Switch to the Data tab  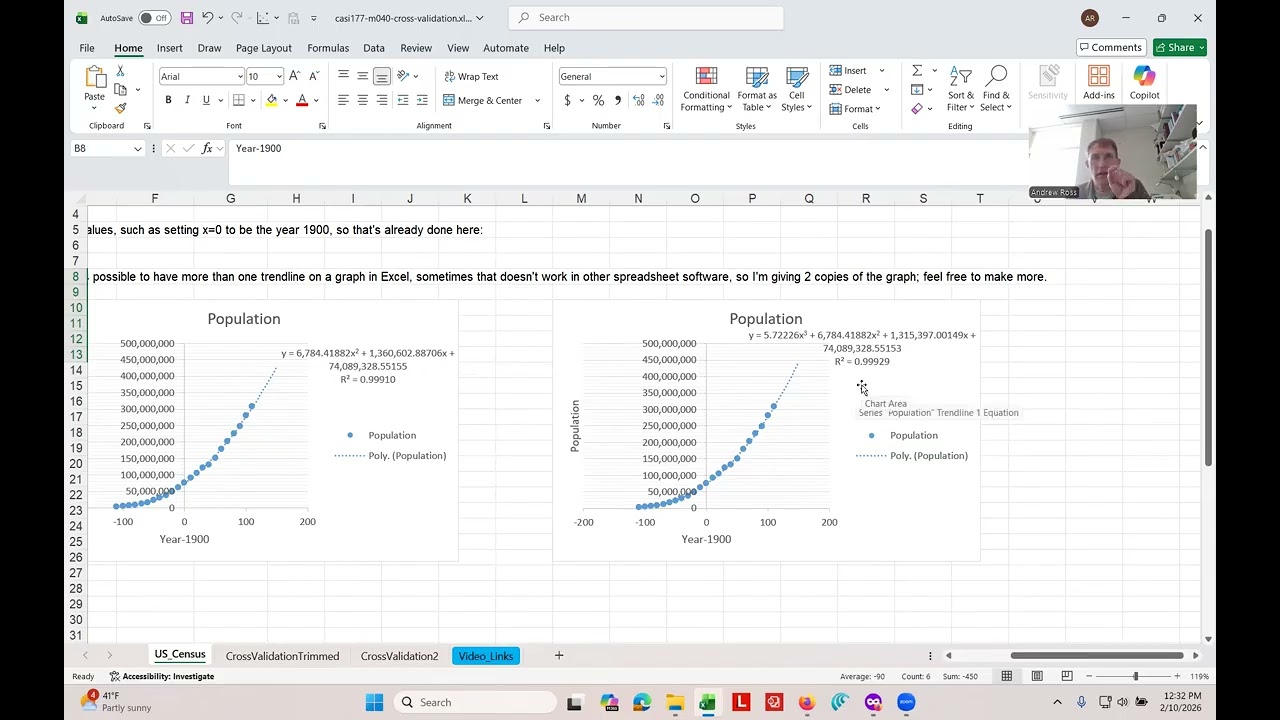374,48
